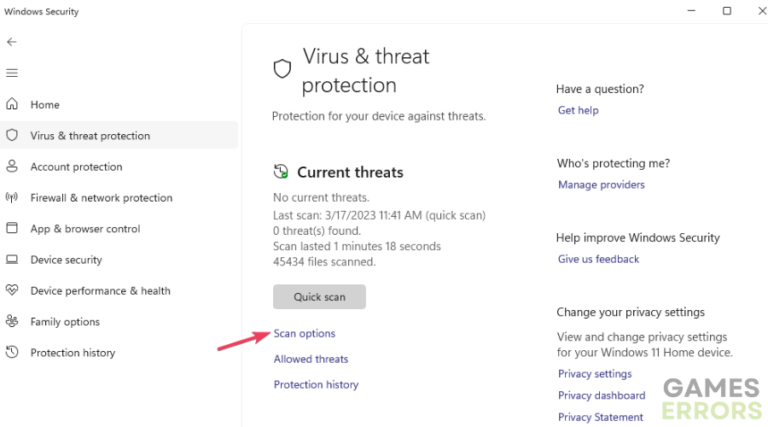Click the back arrow icon
Viewport: 768px width, 427px height.
pyautogui.click(x=12, y=42)
